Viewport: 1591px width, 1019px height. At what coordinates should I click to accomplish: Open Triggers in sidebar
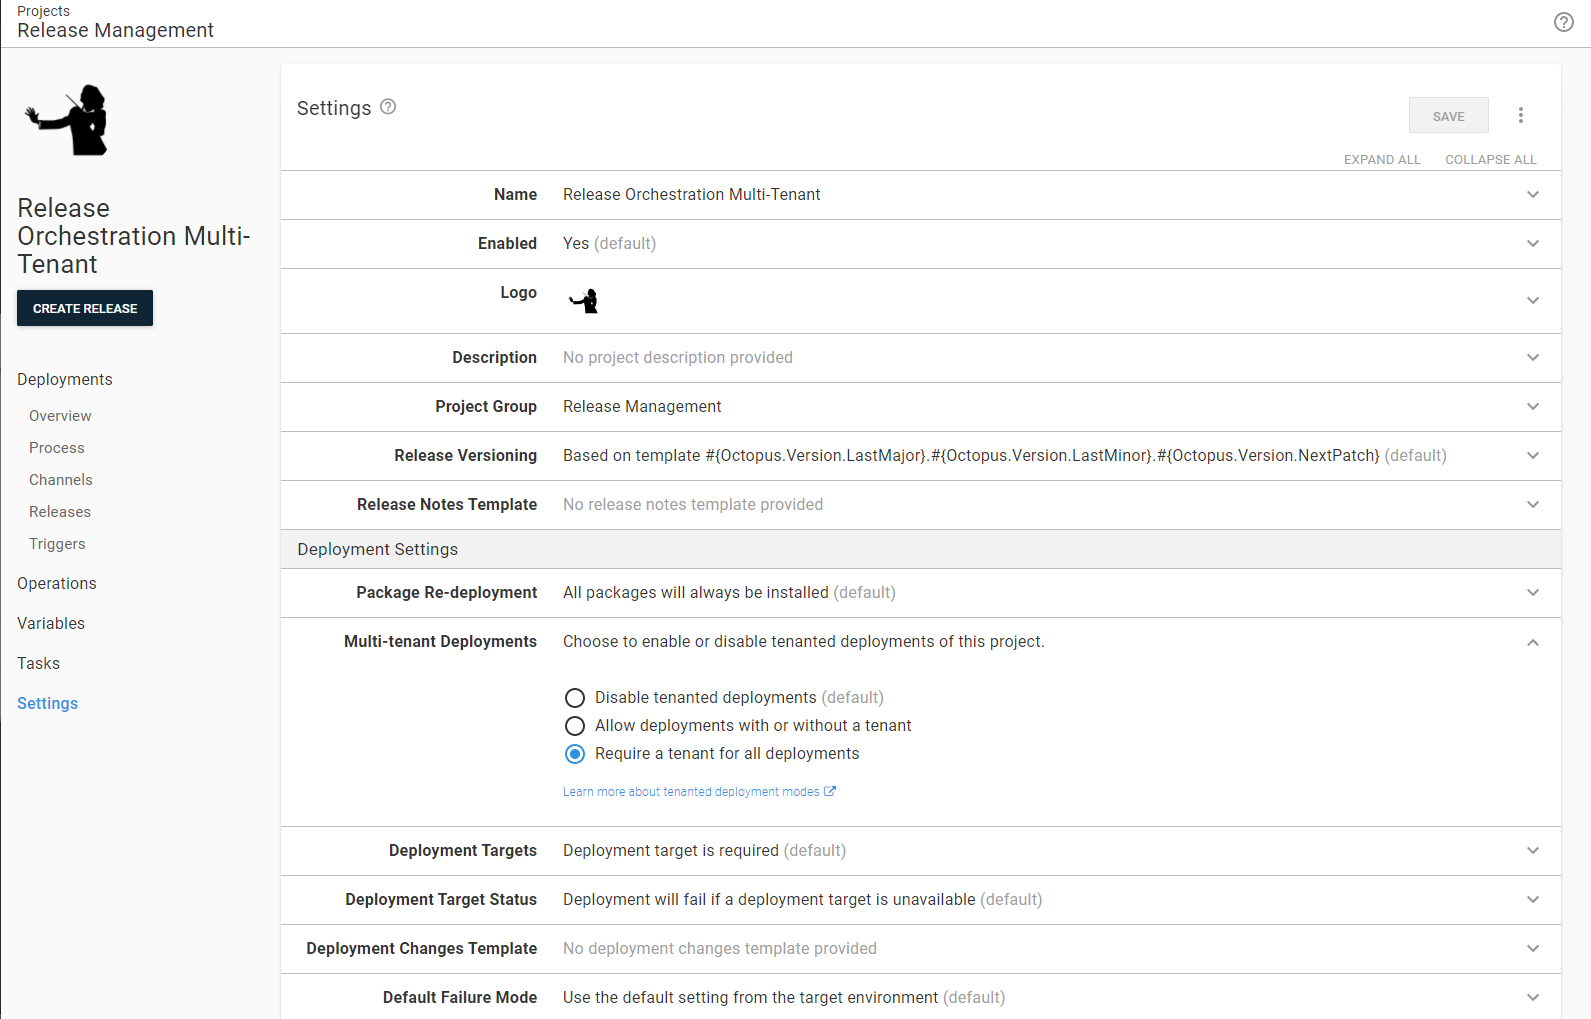tap(57, 544)
